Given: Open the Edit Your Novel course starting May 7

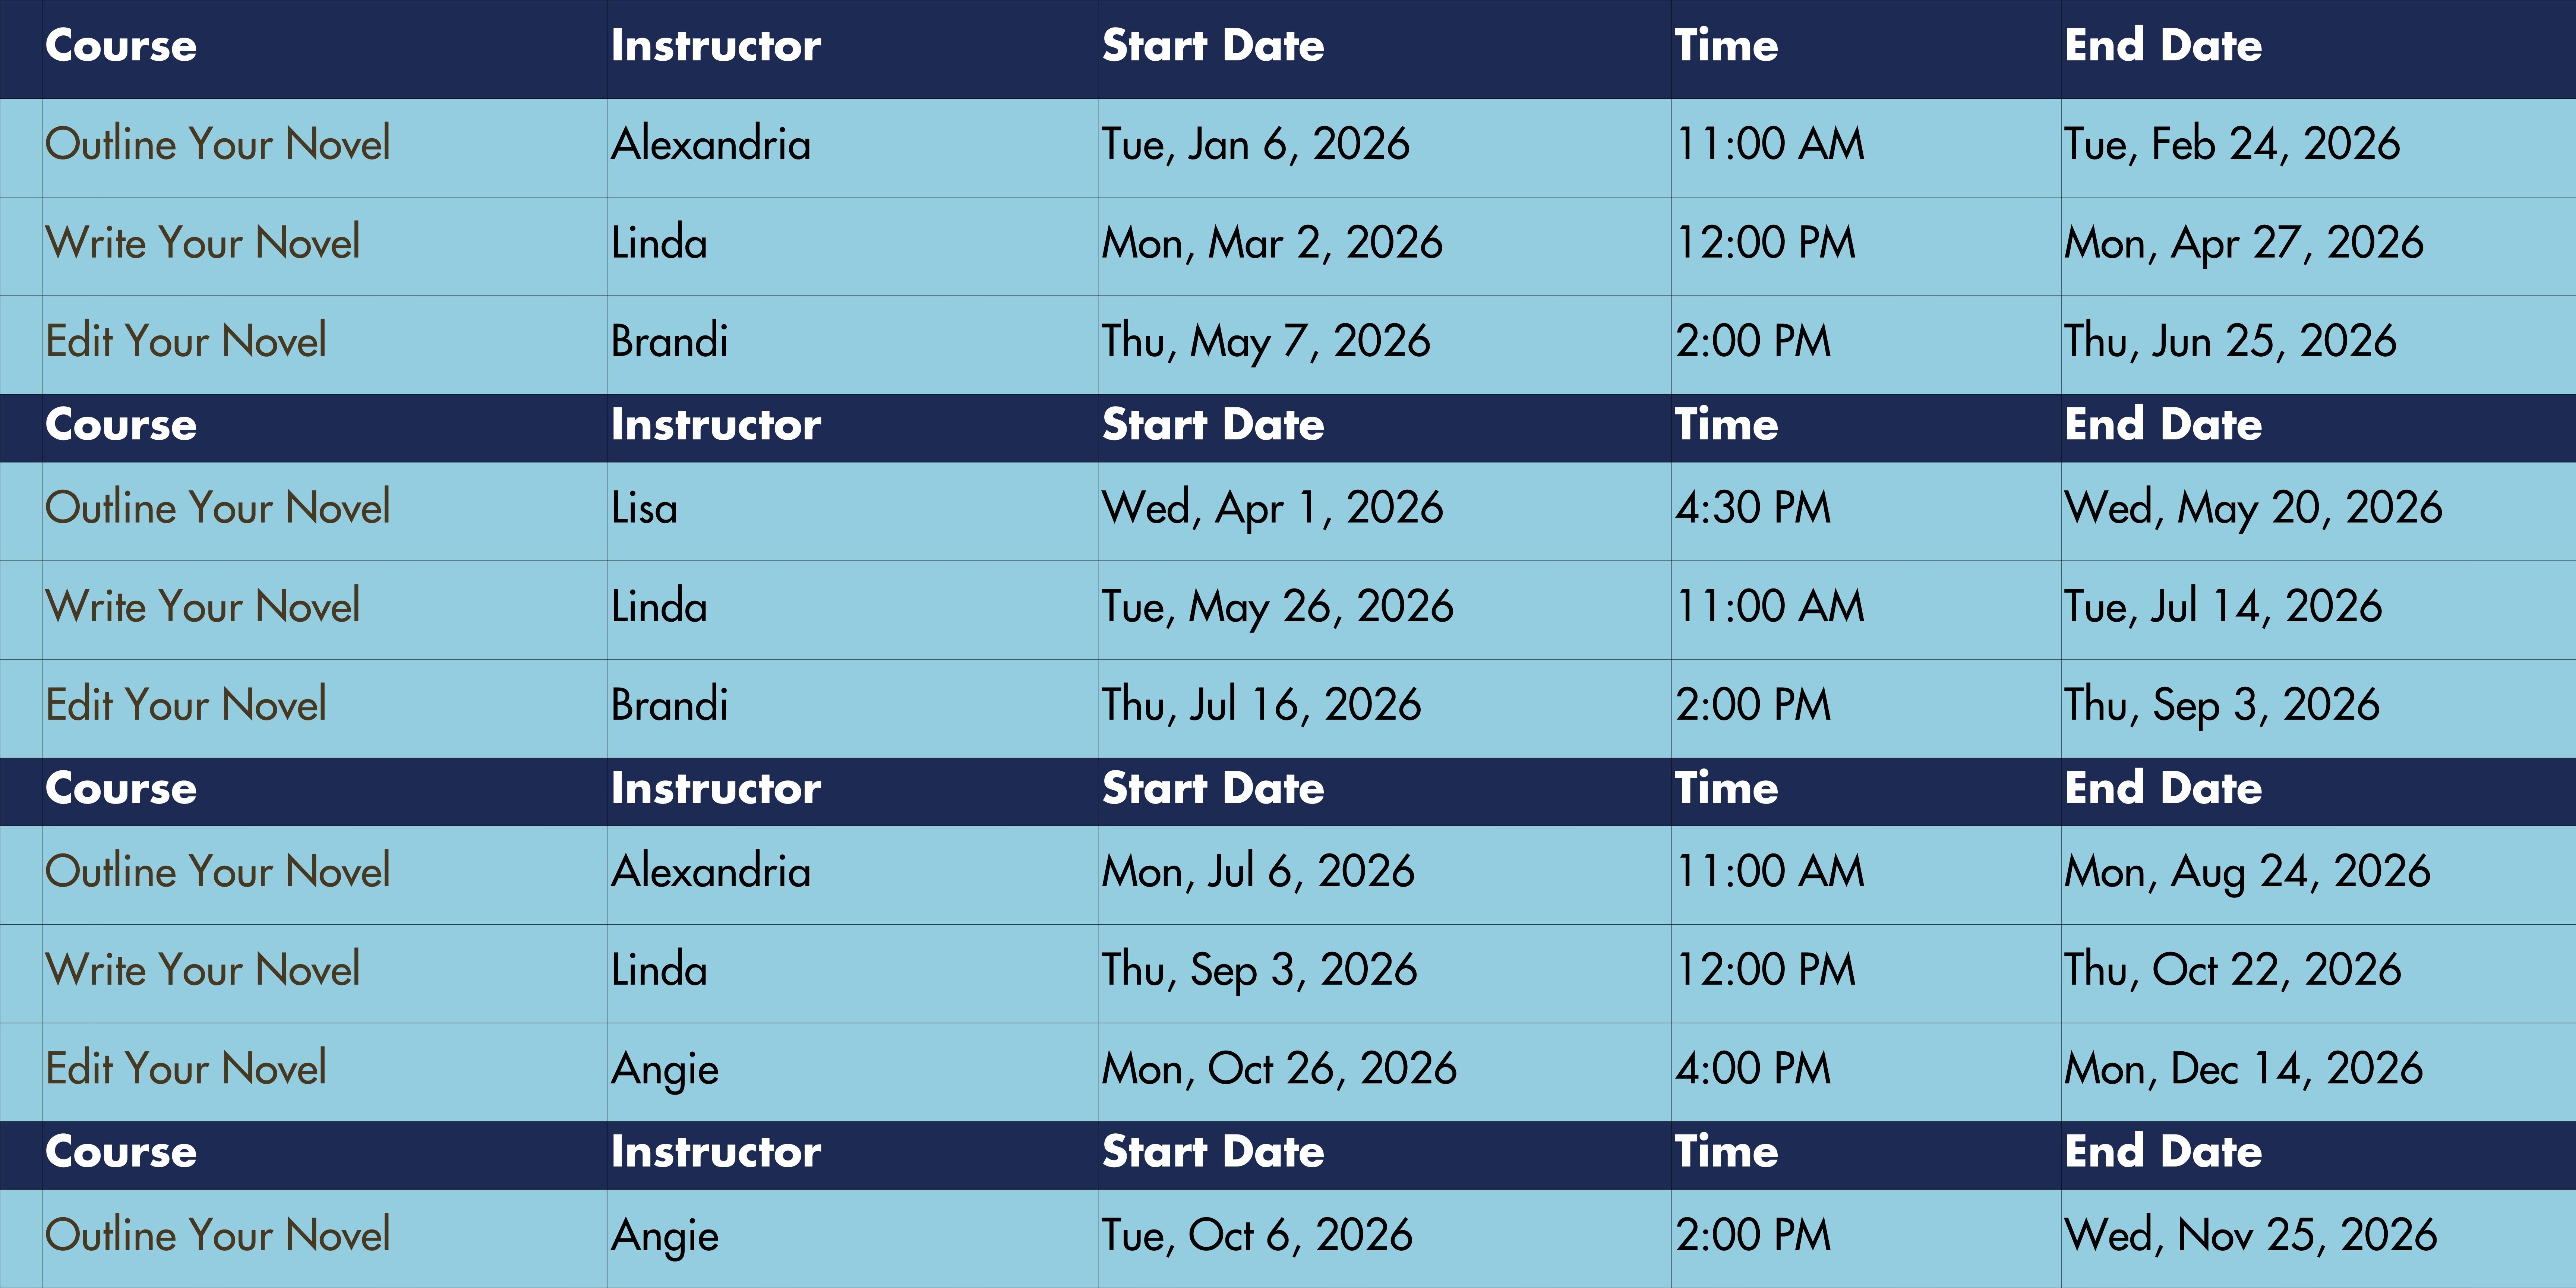Looking at the screenshot, I should coord(186,341).
